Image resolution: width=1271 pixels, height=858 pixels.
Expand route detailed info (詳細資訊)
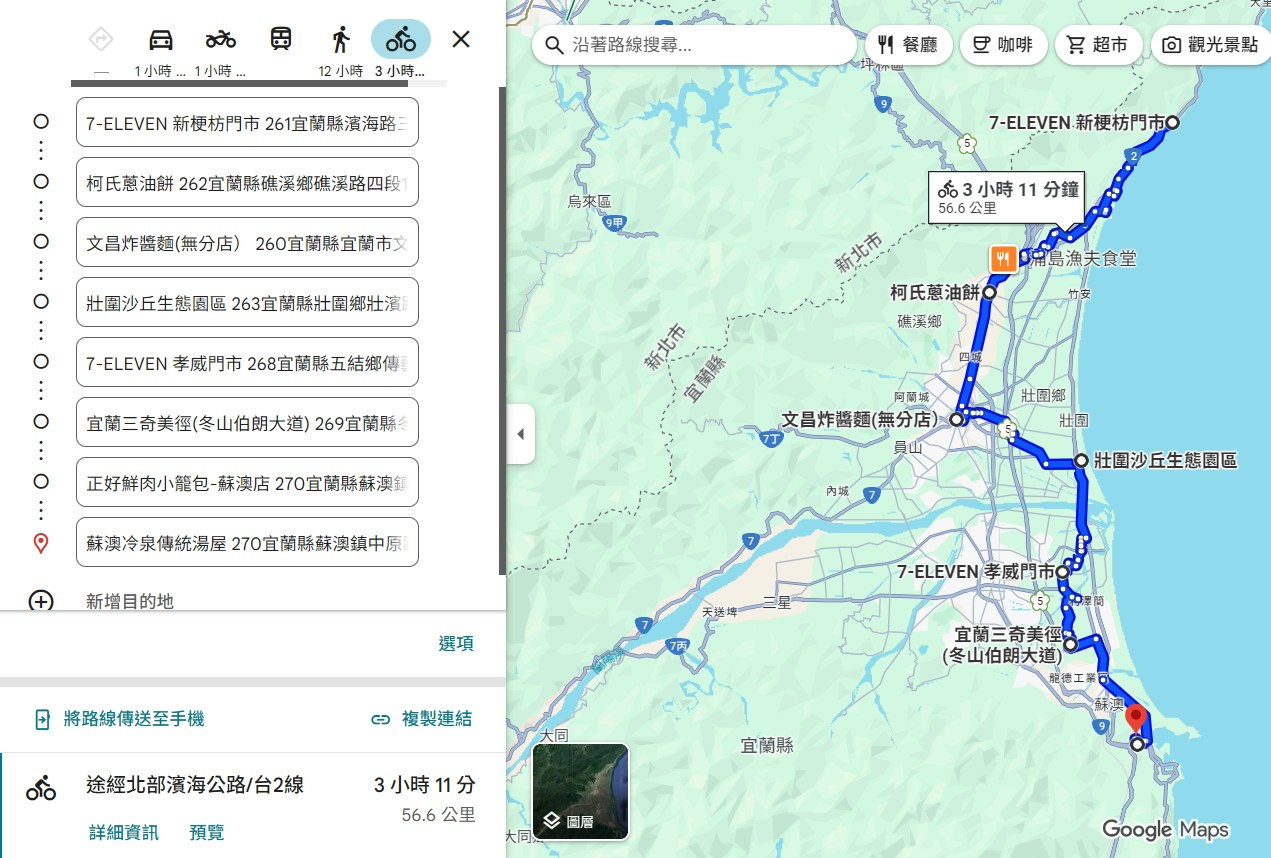pos(123,832)
